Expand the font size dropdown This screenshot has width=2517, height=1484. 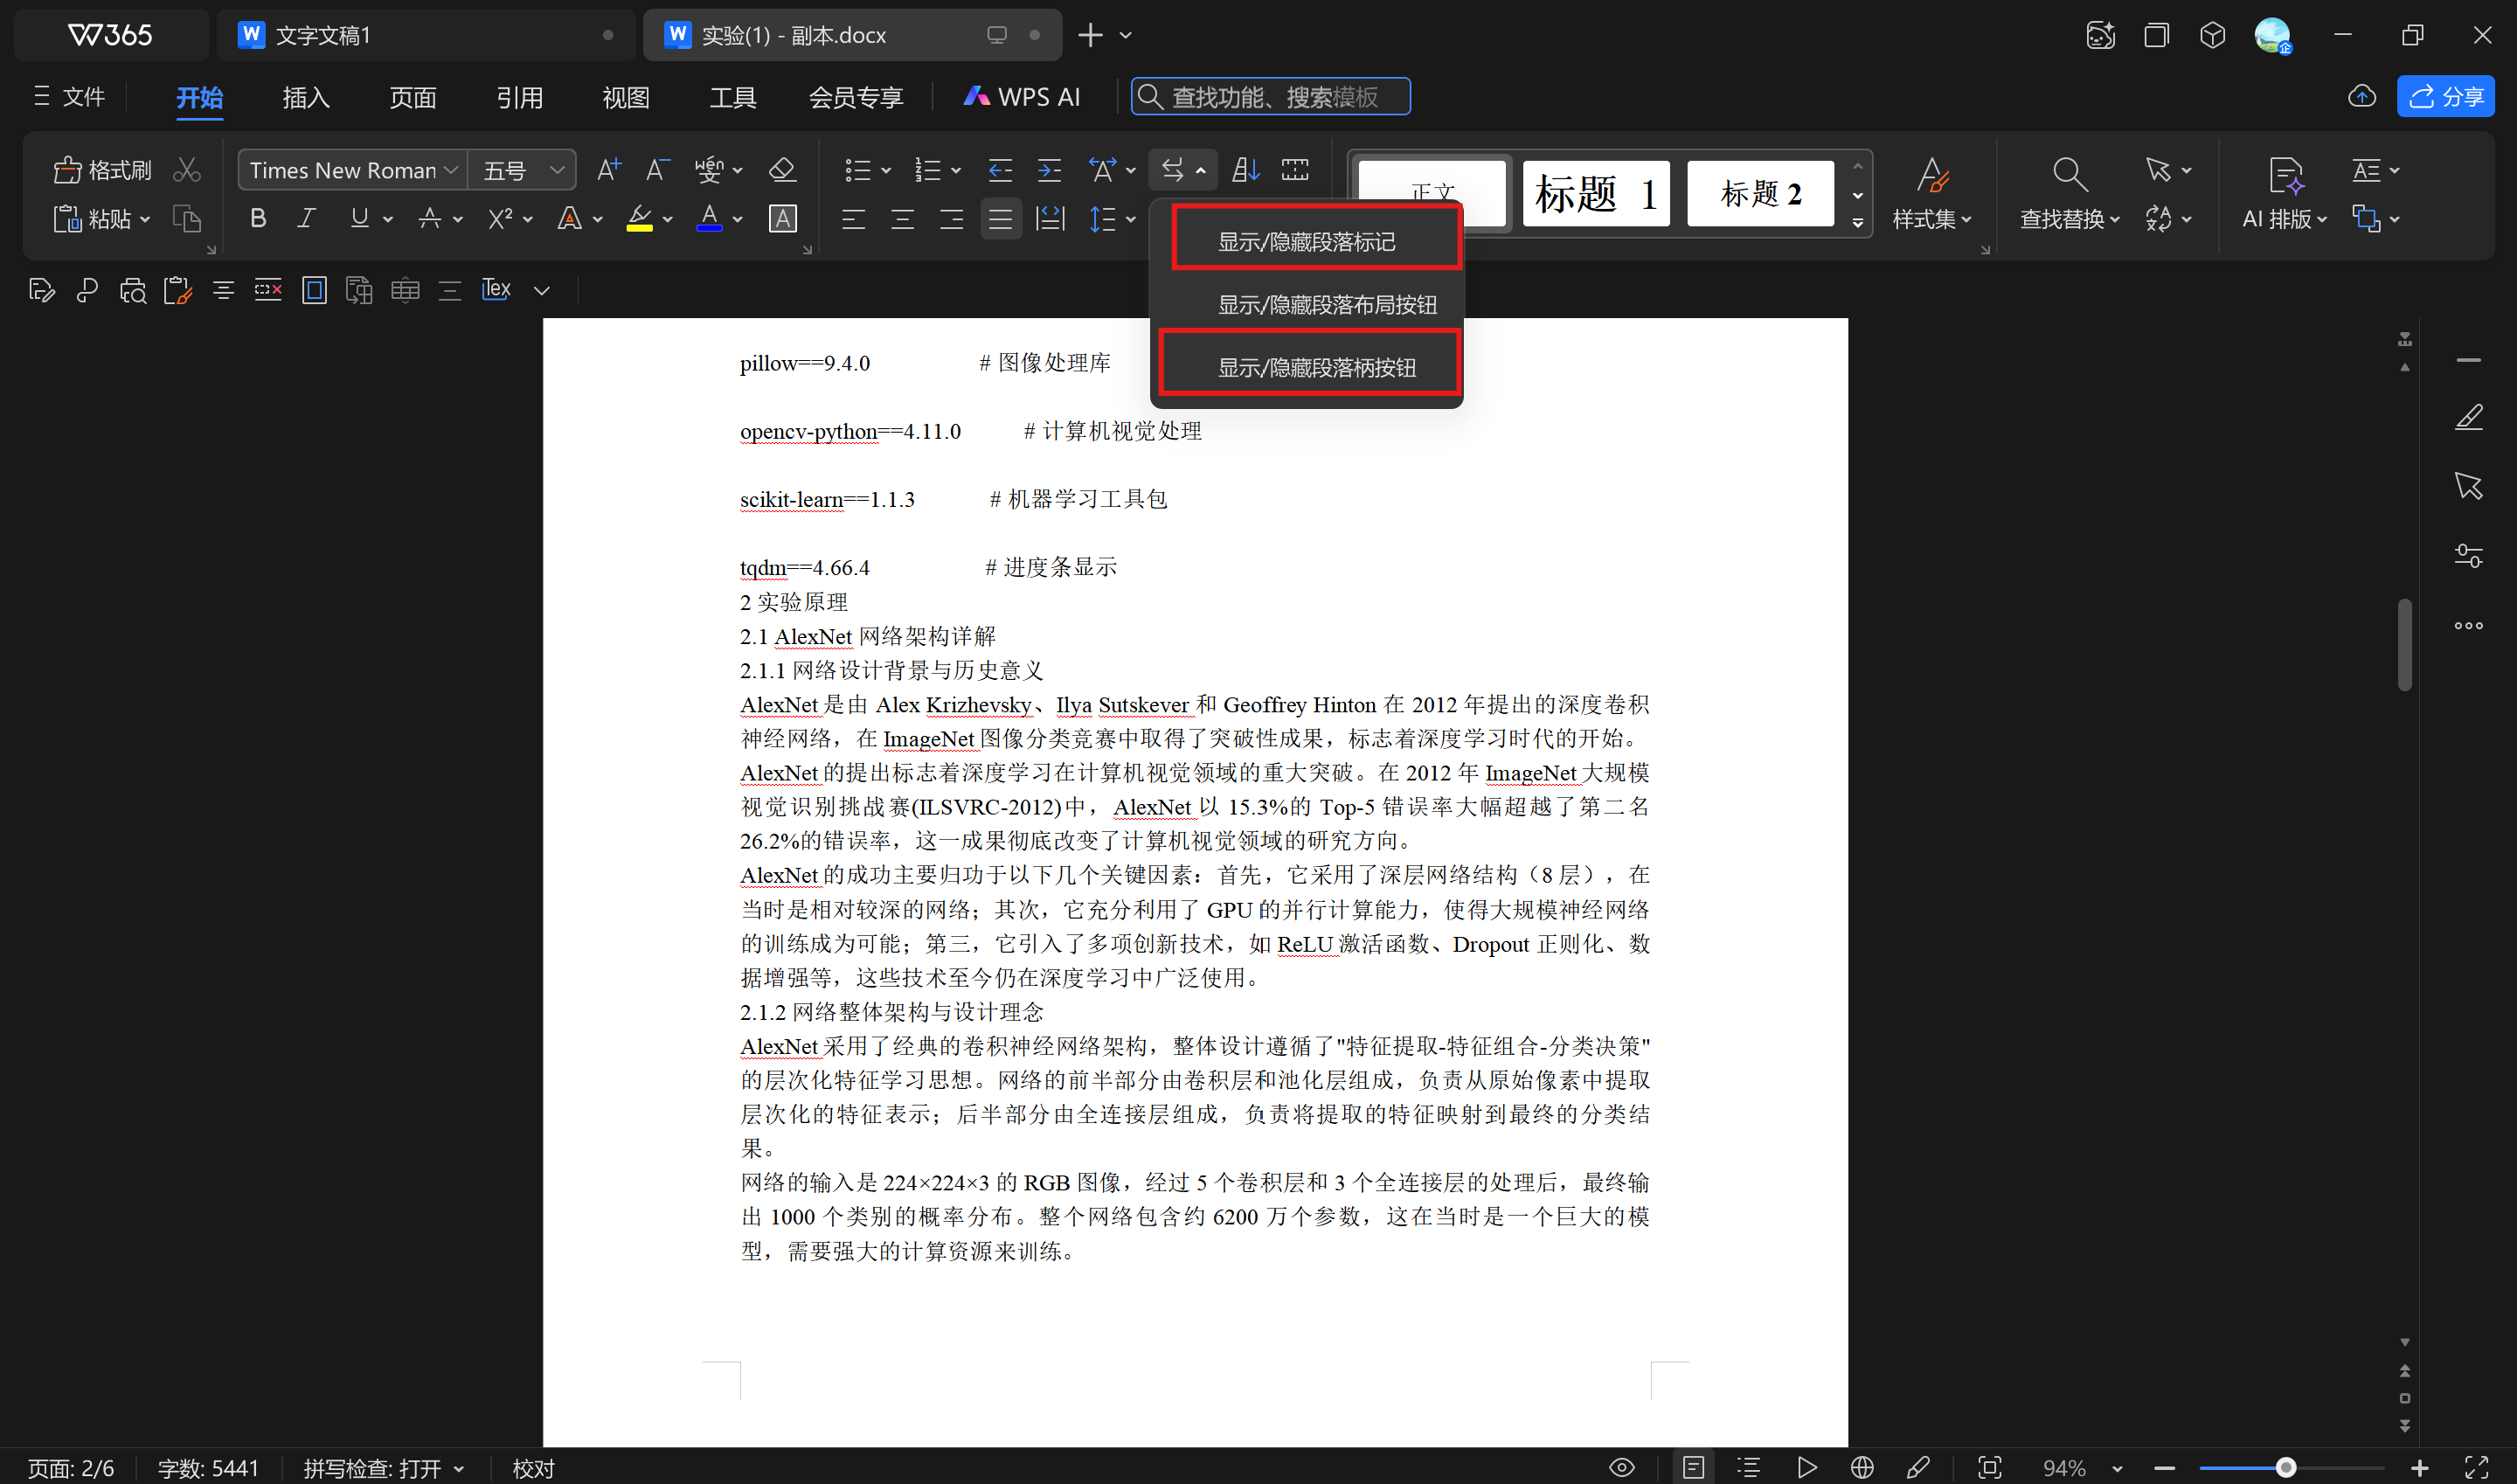point(557,170)
